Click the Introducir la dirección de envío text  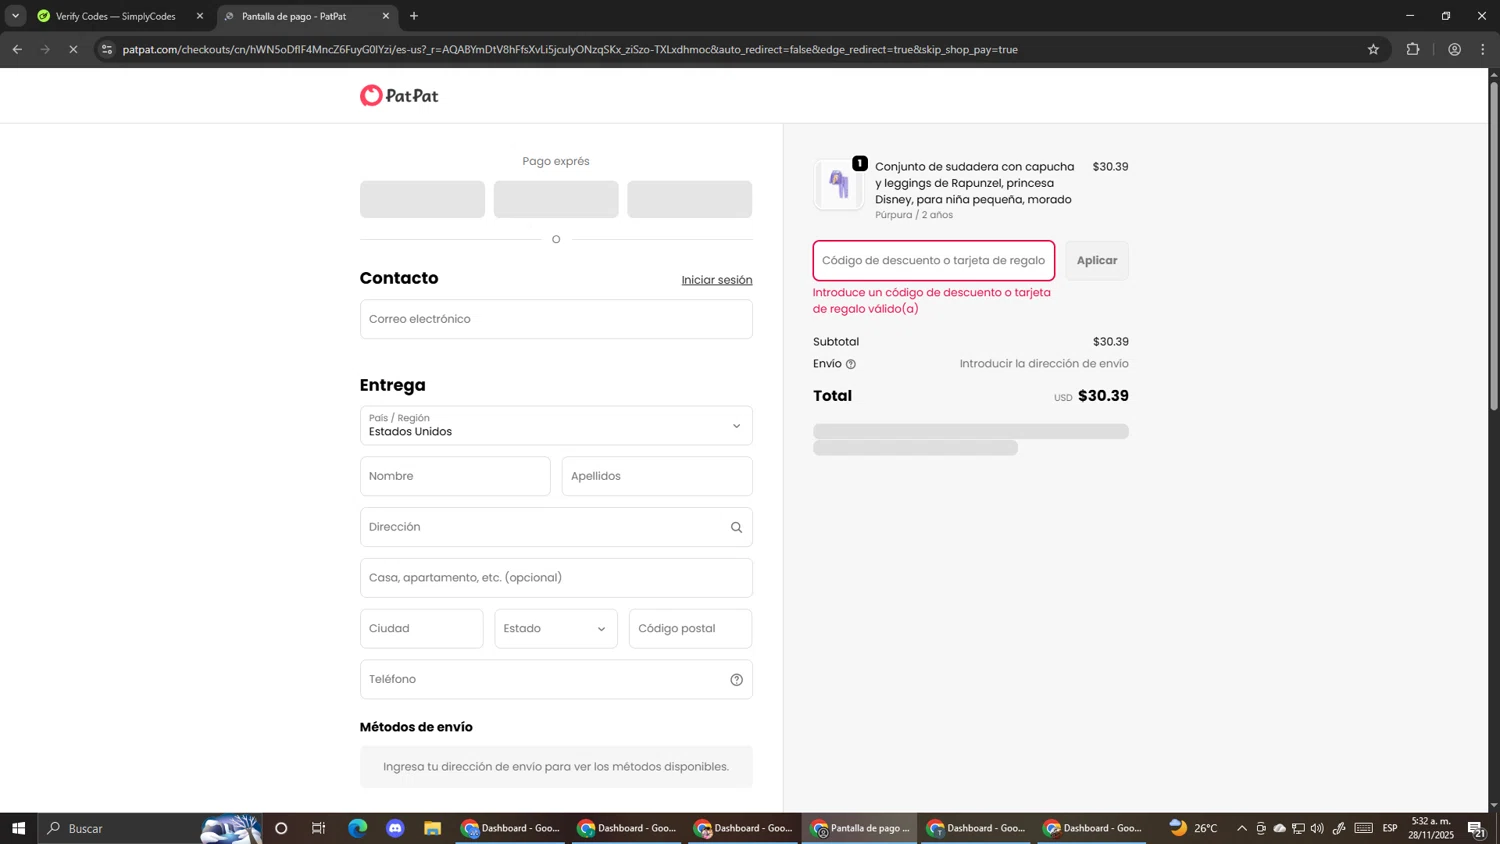click(1044, 364)
